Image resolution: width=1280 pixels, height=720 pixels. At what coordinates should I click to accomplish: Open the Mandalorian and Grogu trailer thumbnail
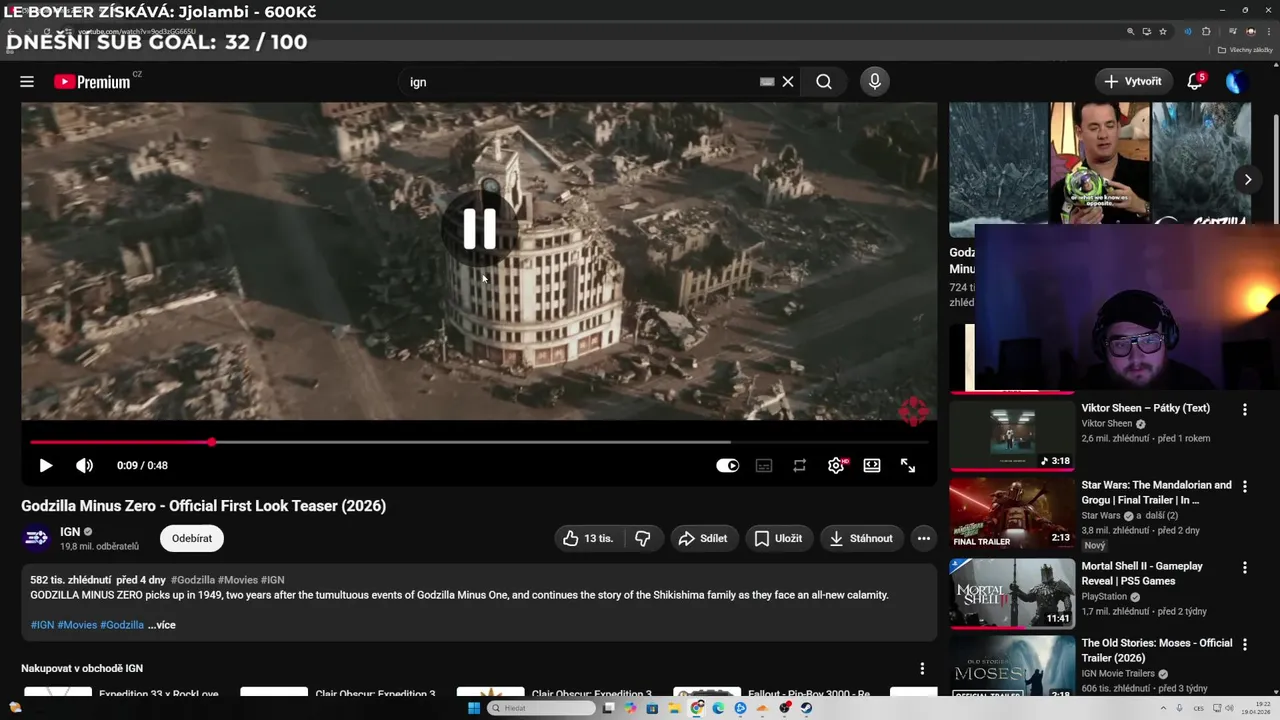1012,513
